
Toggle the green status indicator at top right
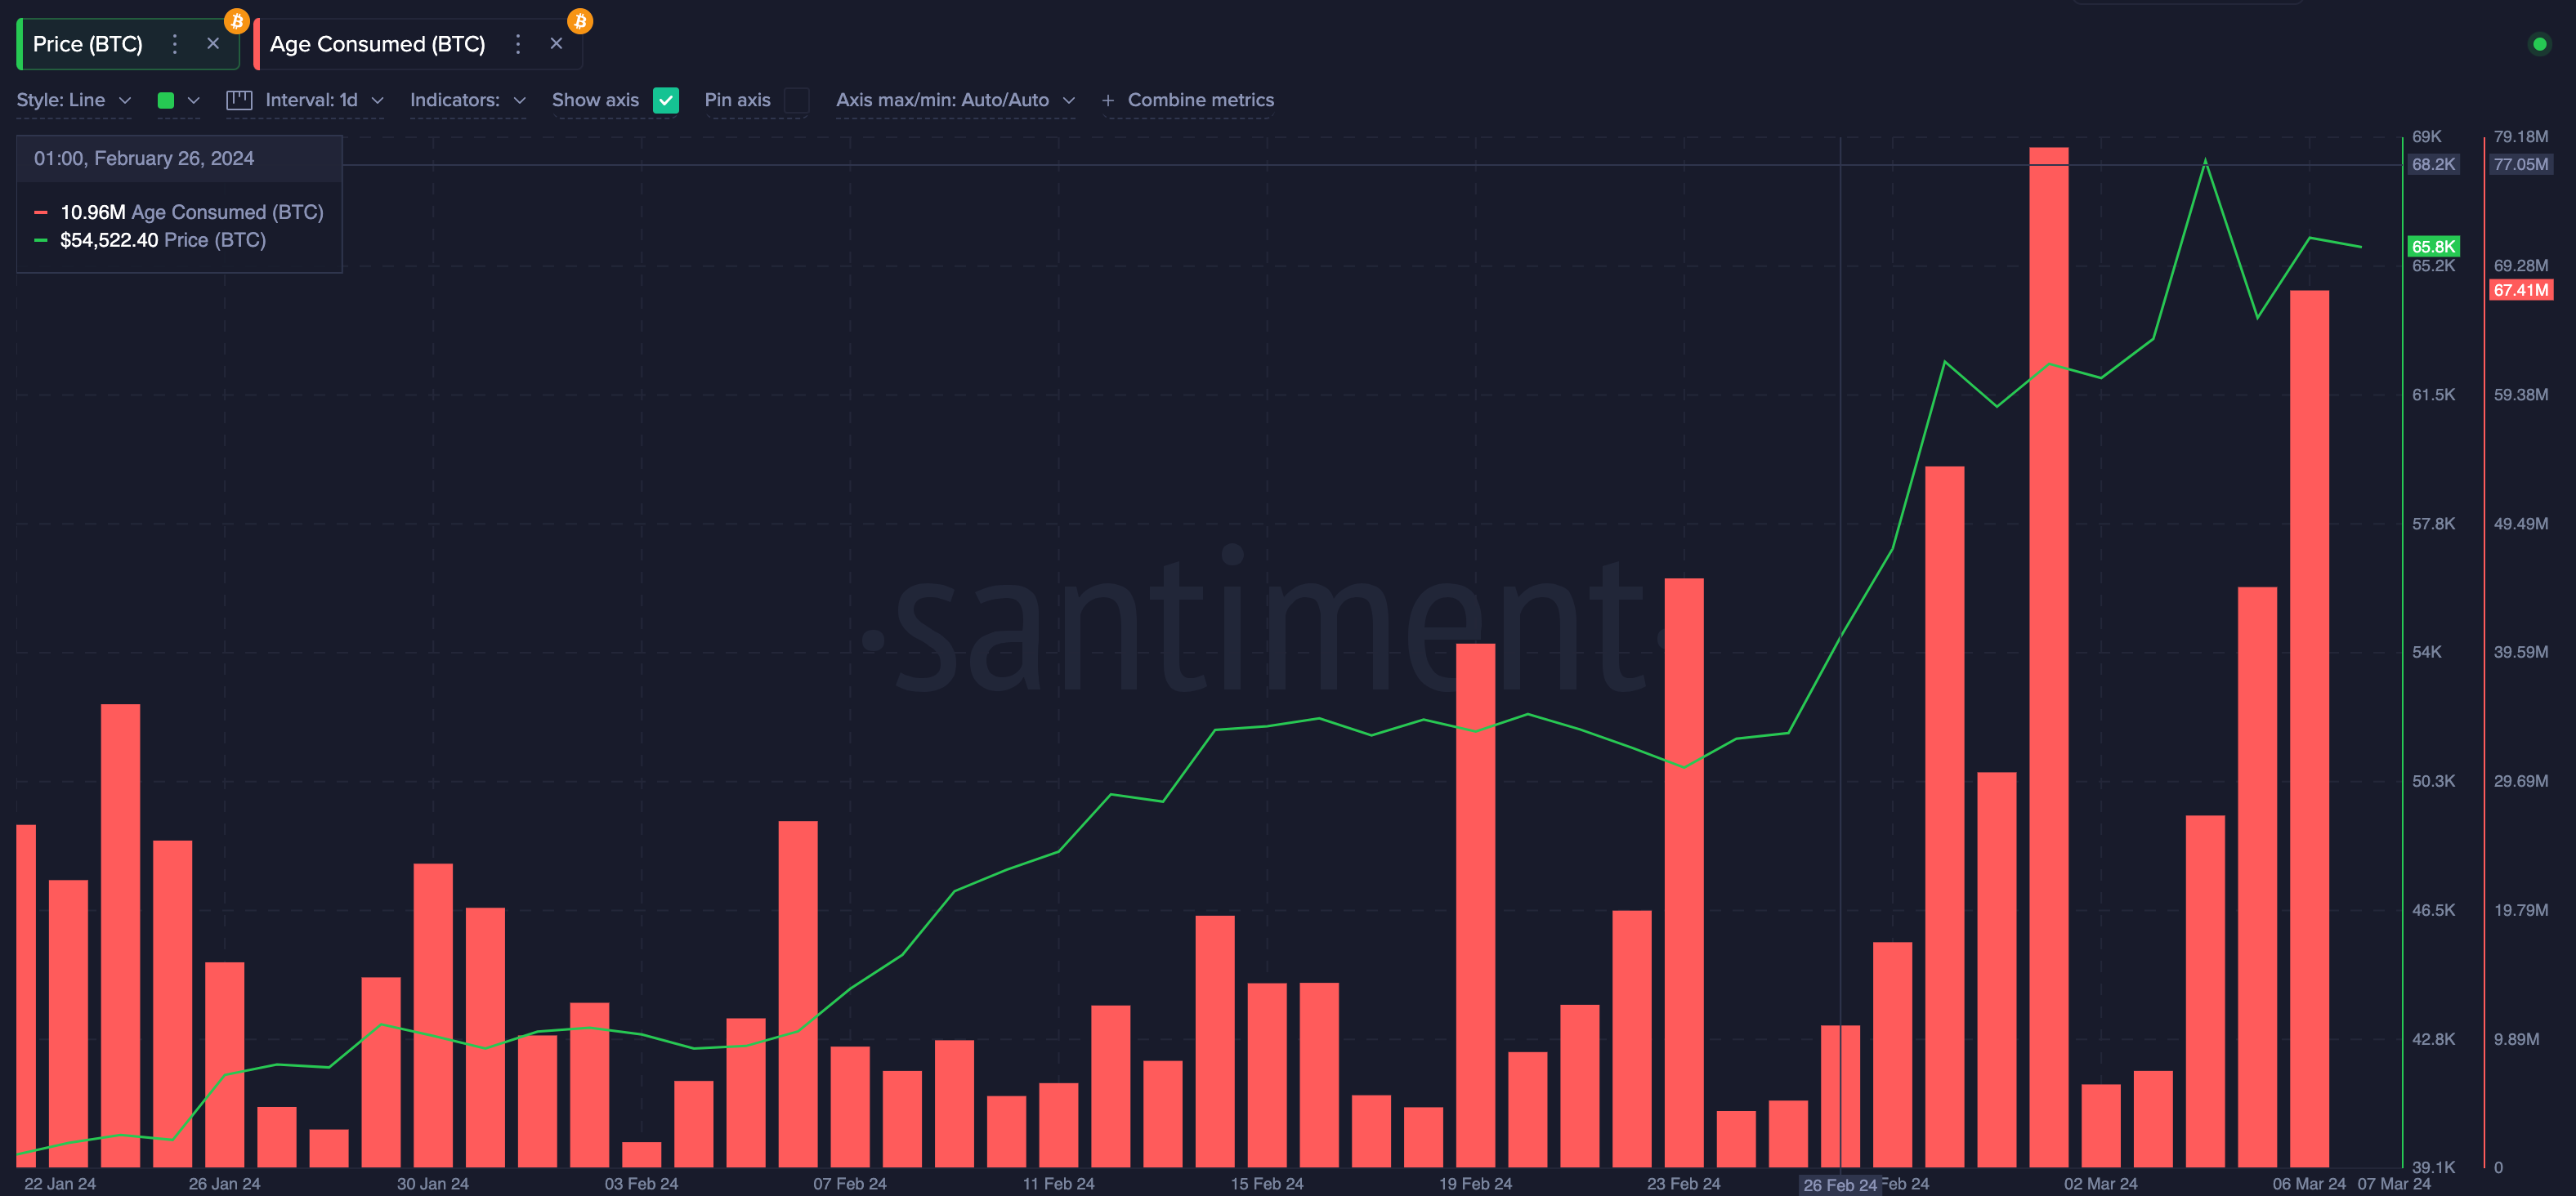click(x=2540, y=44)
